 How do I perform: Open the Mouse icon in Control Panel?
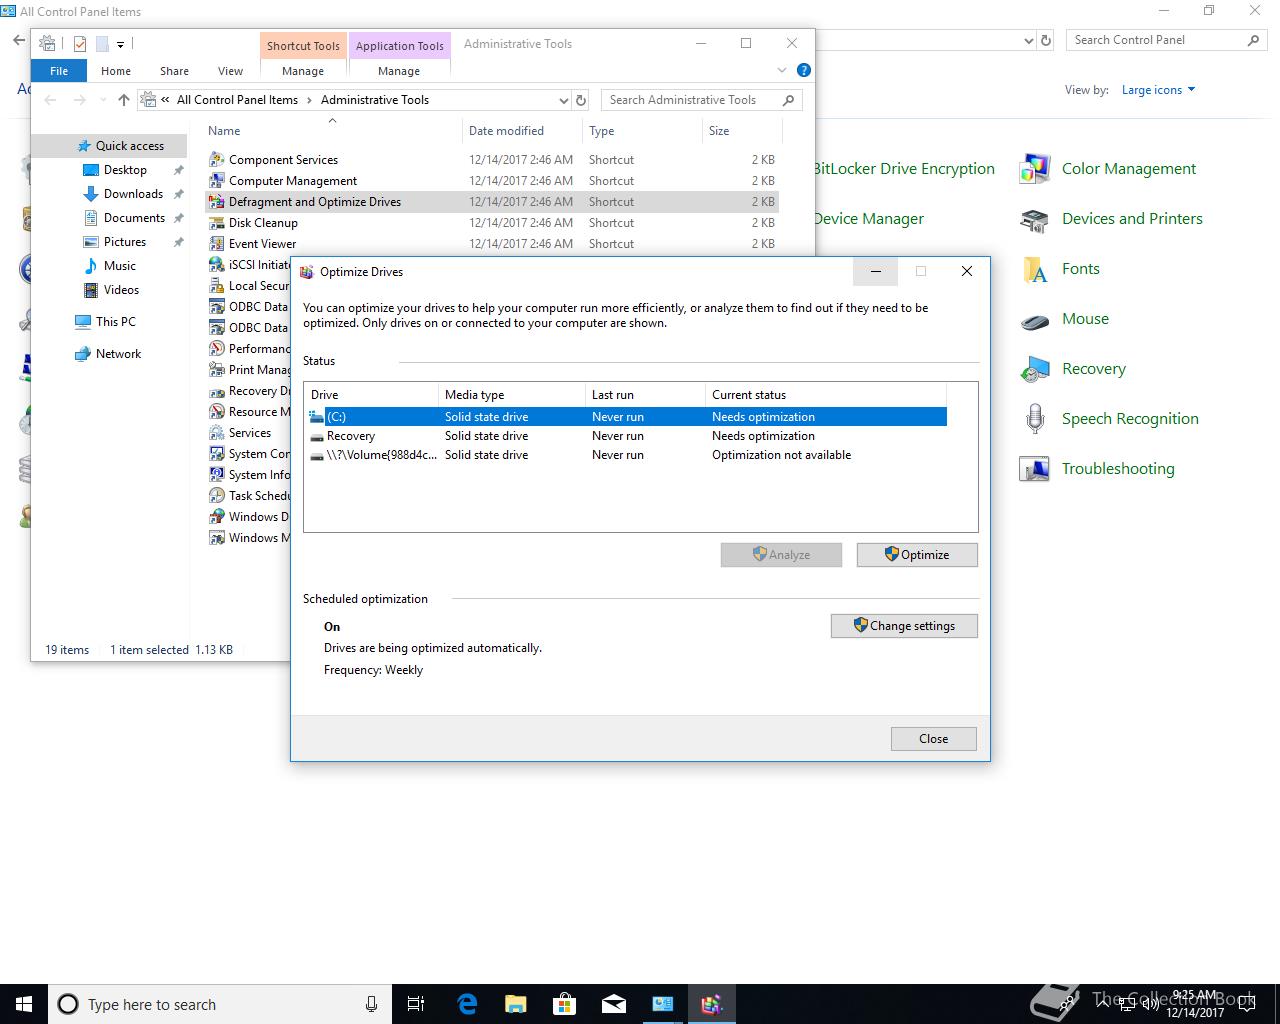coord(1034,319)
